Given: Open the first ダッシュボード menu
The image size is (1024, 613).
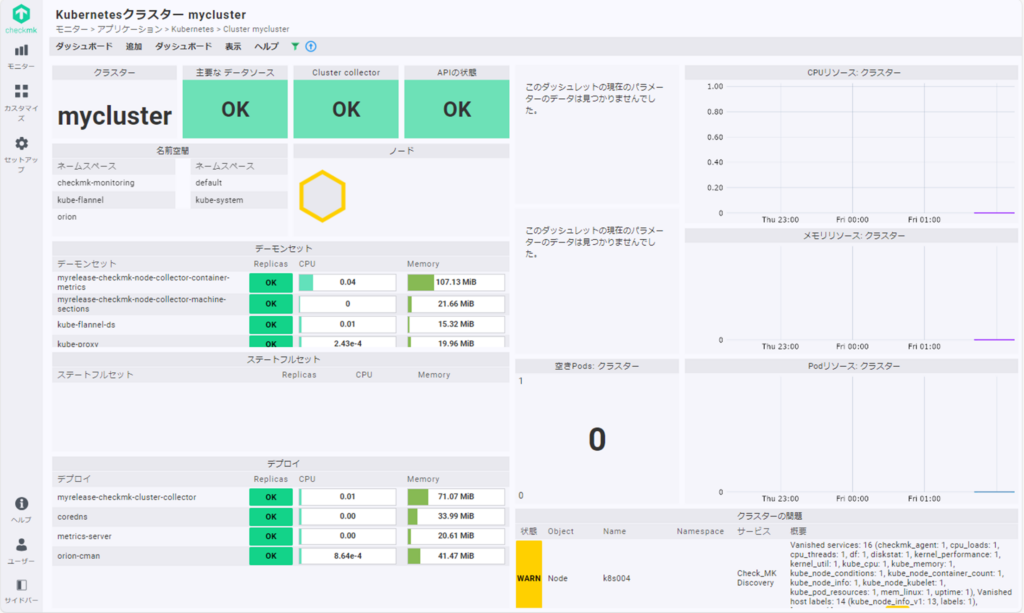Looking at the screenshot, I should (x=84, y=46).
